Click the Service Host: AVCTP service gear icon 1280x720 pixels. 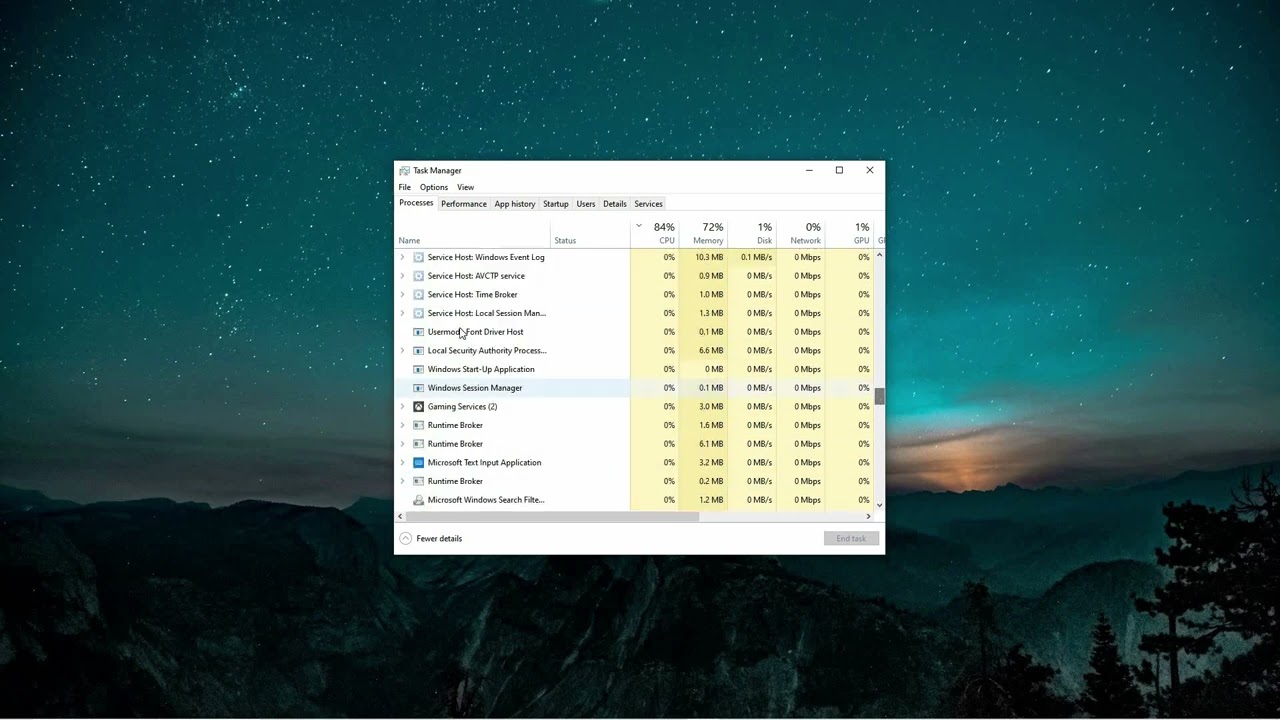tap(419, 276)
